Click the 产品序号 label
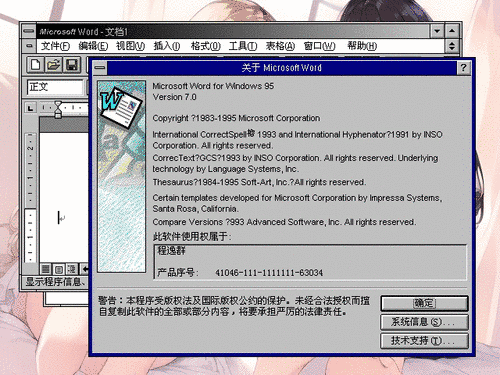The image size is (500, 375). 177,272
